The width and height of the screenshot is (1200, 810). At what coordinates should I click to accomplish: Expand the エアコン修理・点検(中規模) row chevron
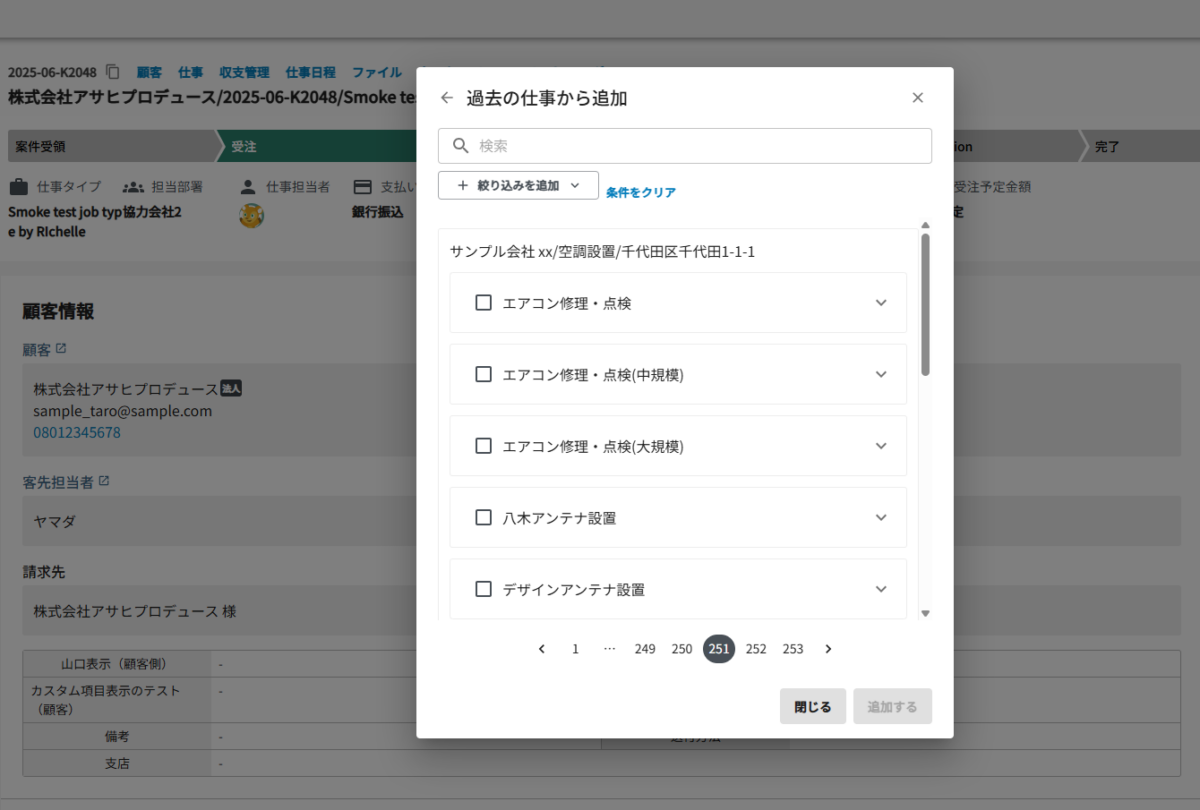881,374
